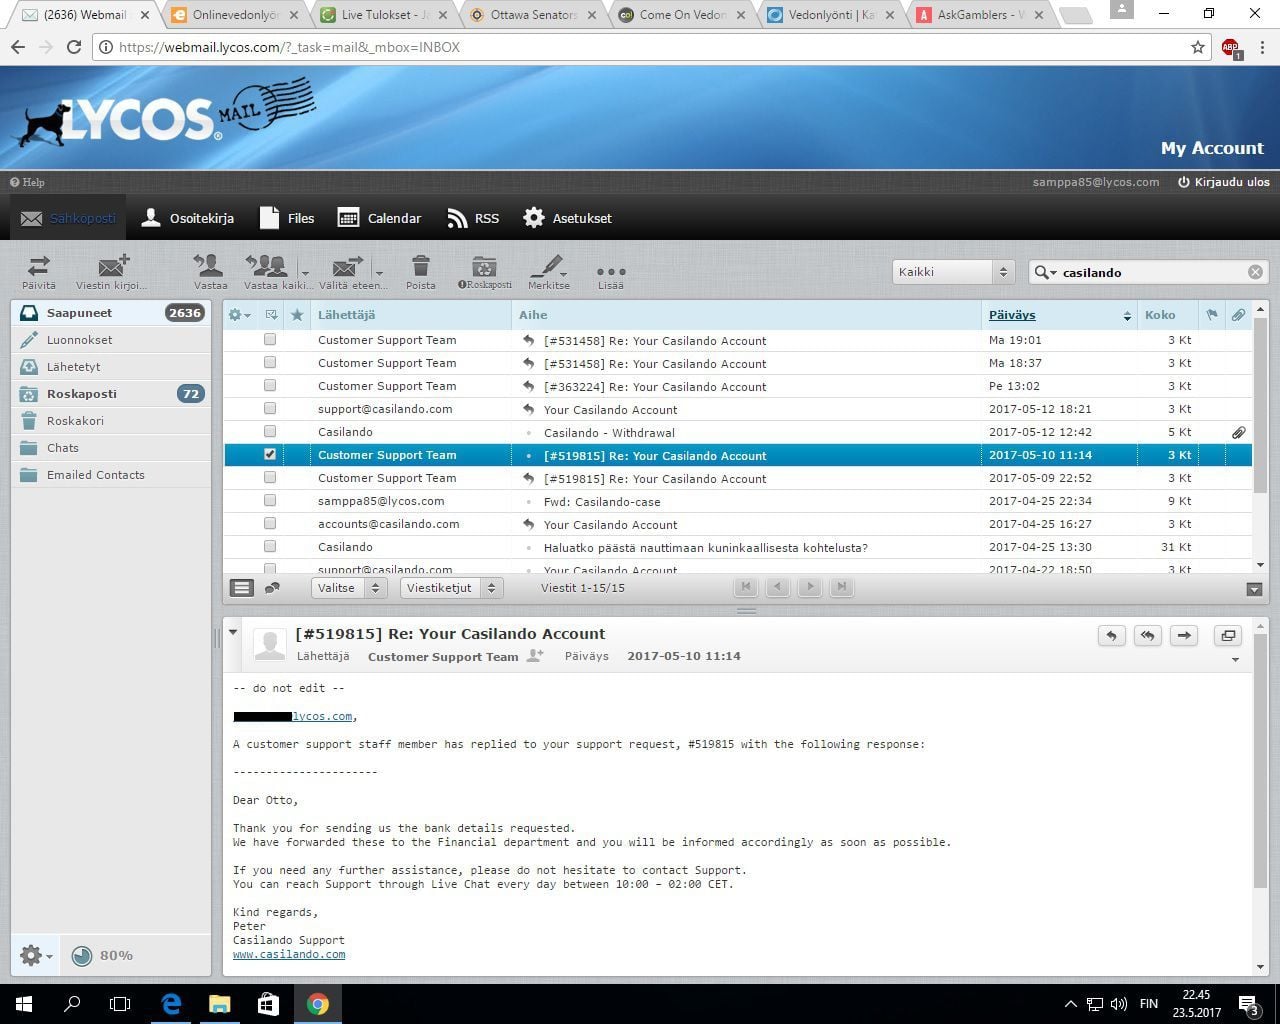Click the star column header icon
Image resolution: width=1280 pixels, height=1024 pixels.
[x=297, y=314]
